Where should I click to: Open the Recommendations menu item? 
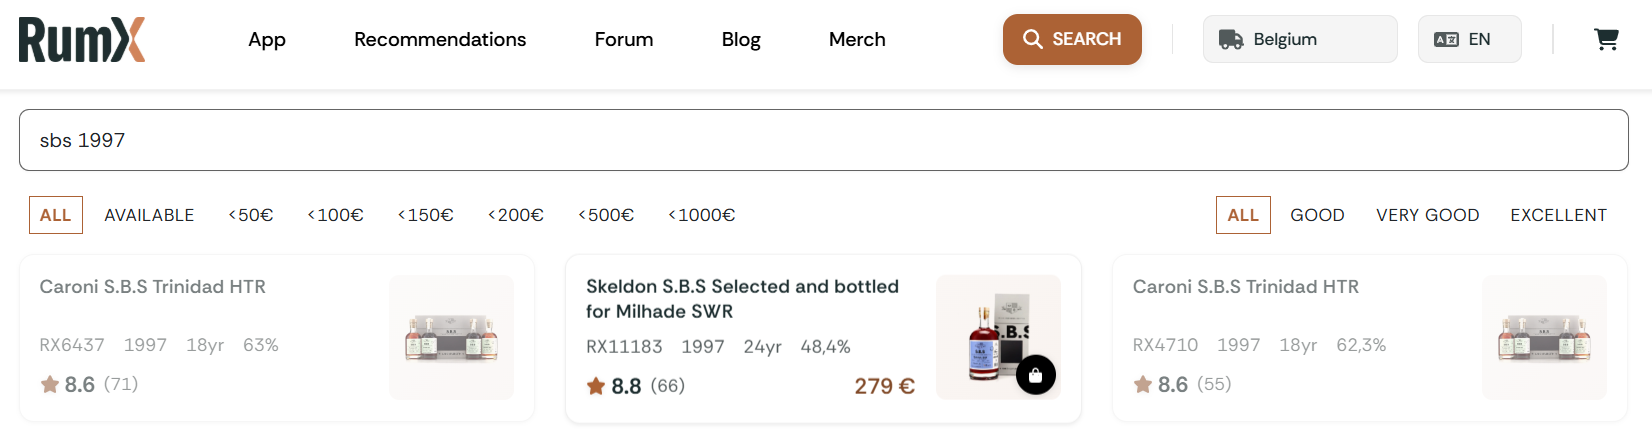click(440, 40)
